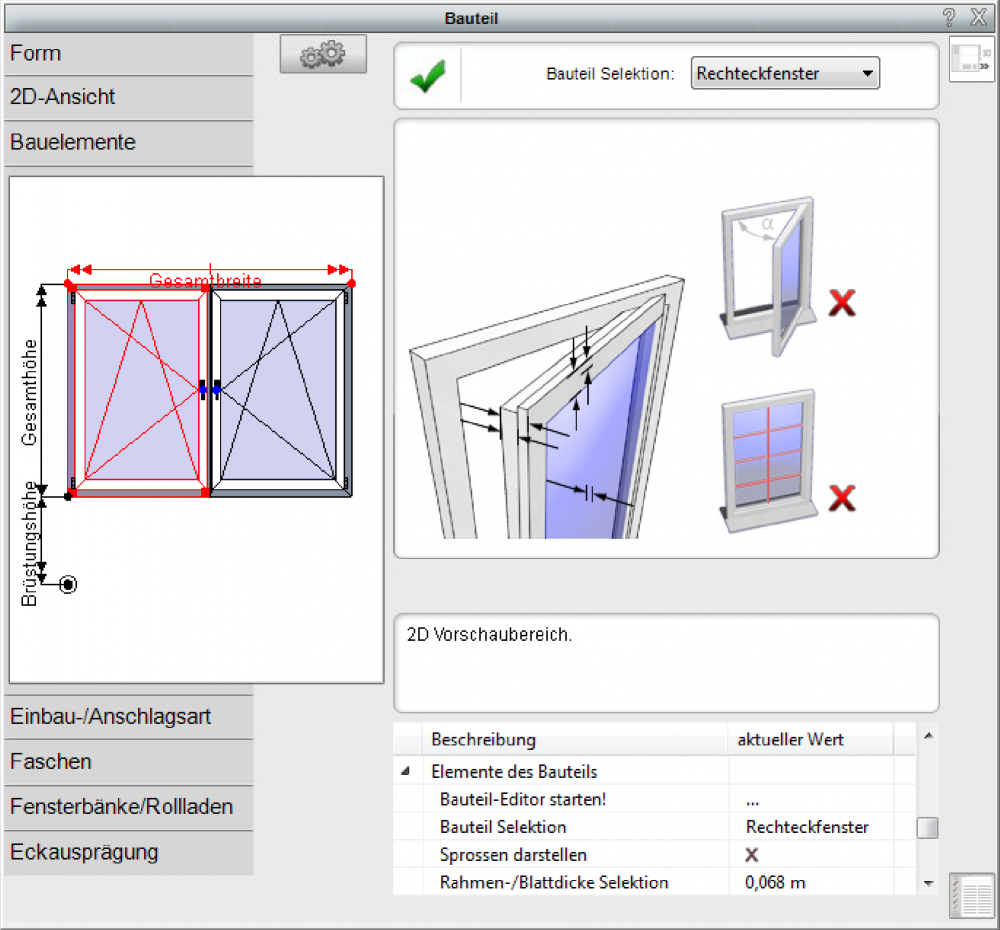Viewport: 1000px width, 930px height.
Task: Open the Form section
Action: (x=128, y=54)
